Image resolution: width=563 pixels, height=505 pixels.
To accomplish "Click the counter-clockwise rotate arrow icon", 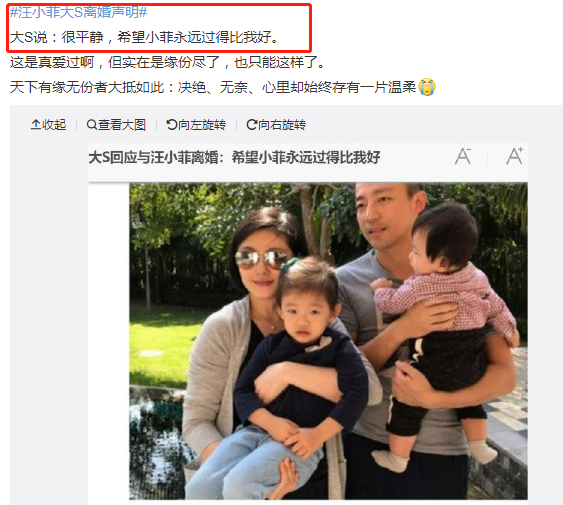I will click(172, 125).
